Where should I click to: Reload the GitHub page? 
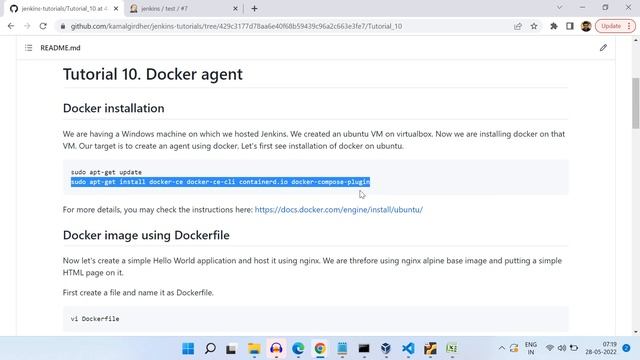click(x=43, y=26)
